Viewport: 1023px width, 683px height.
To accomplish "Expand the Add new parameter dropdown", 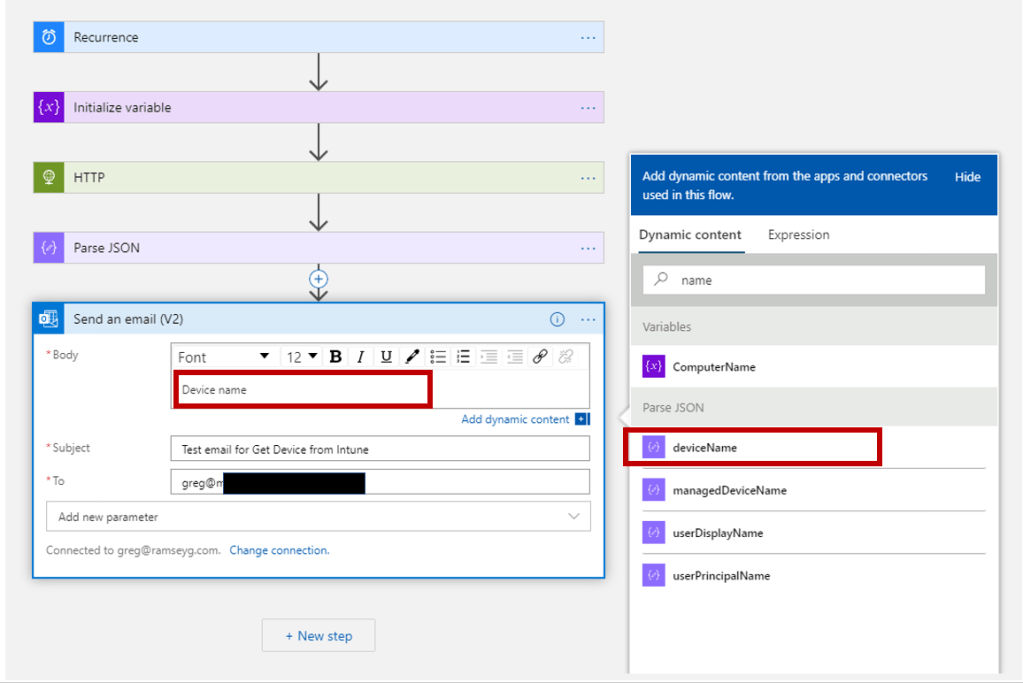I will tap(318, 517).
